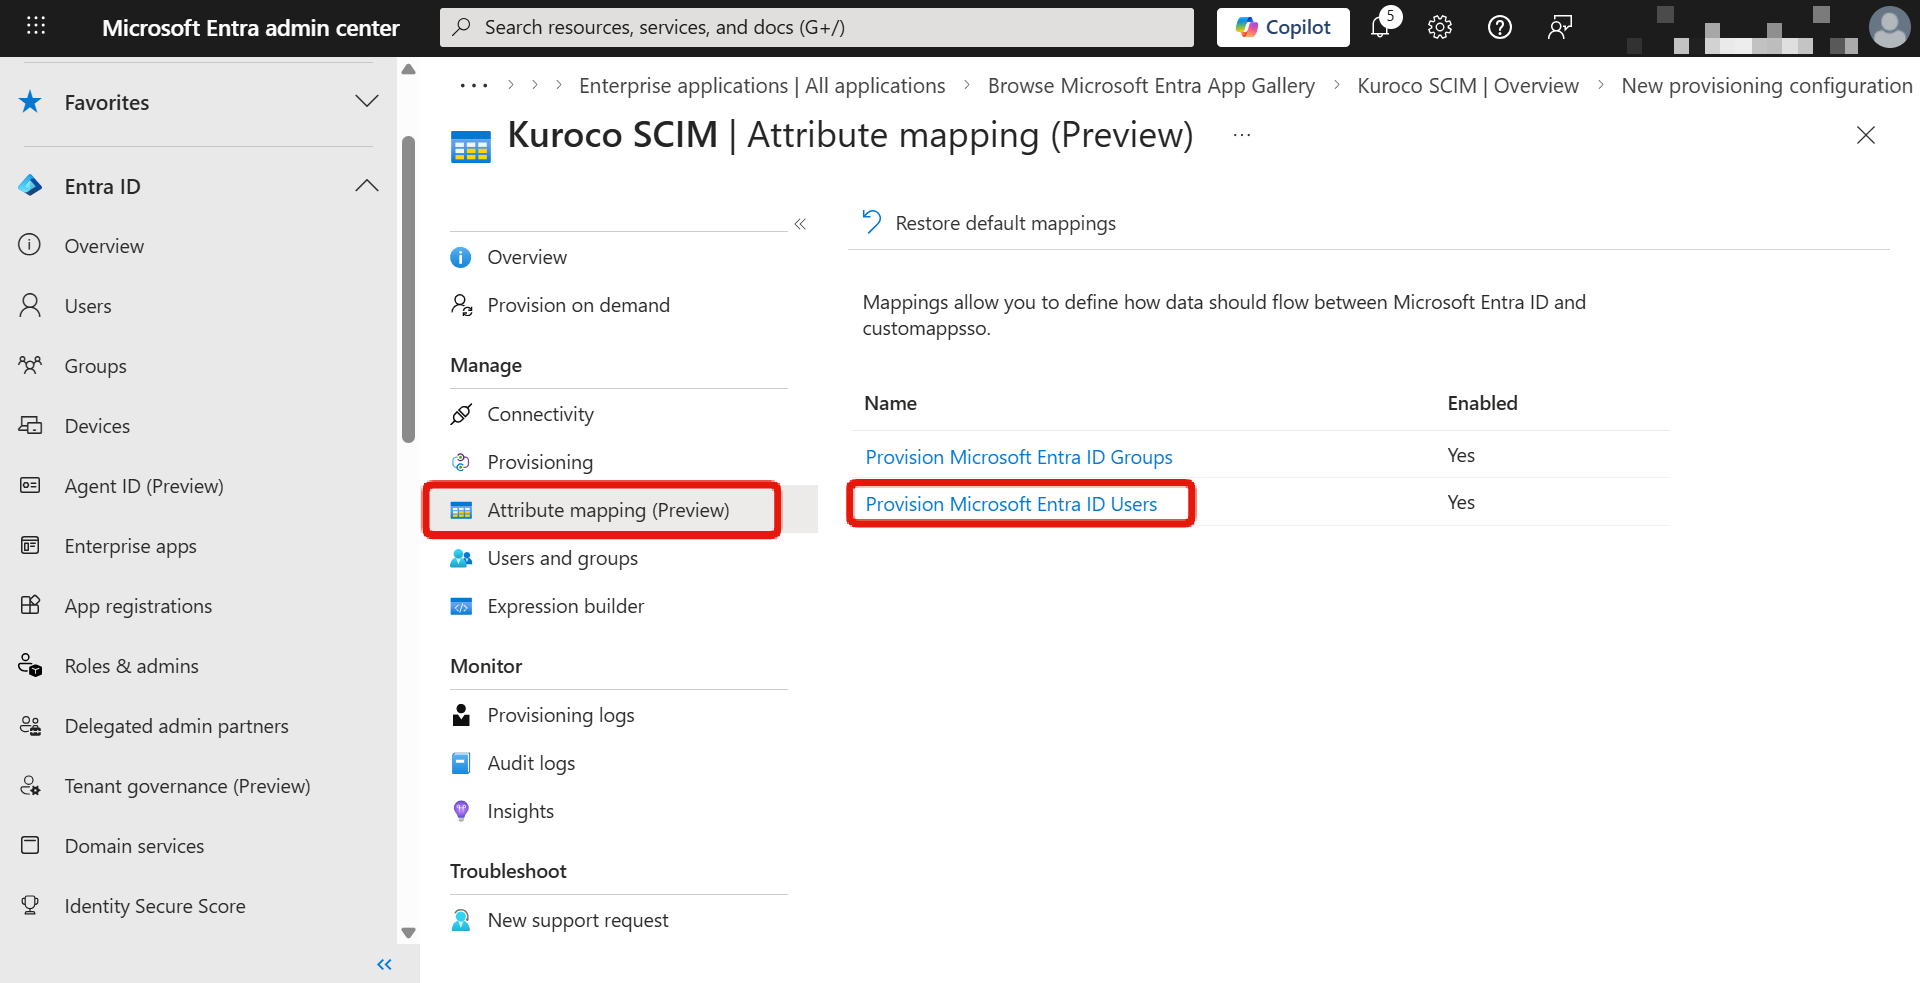
Task: Open the settings gear icon
Action: click(x=1439, y=27)
